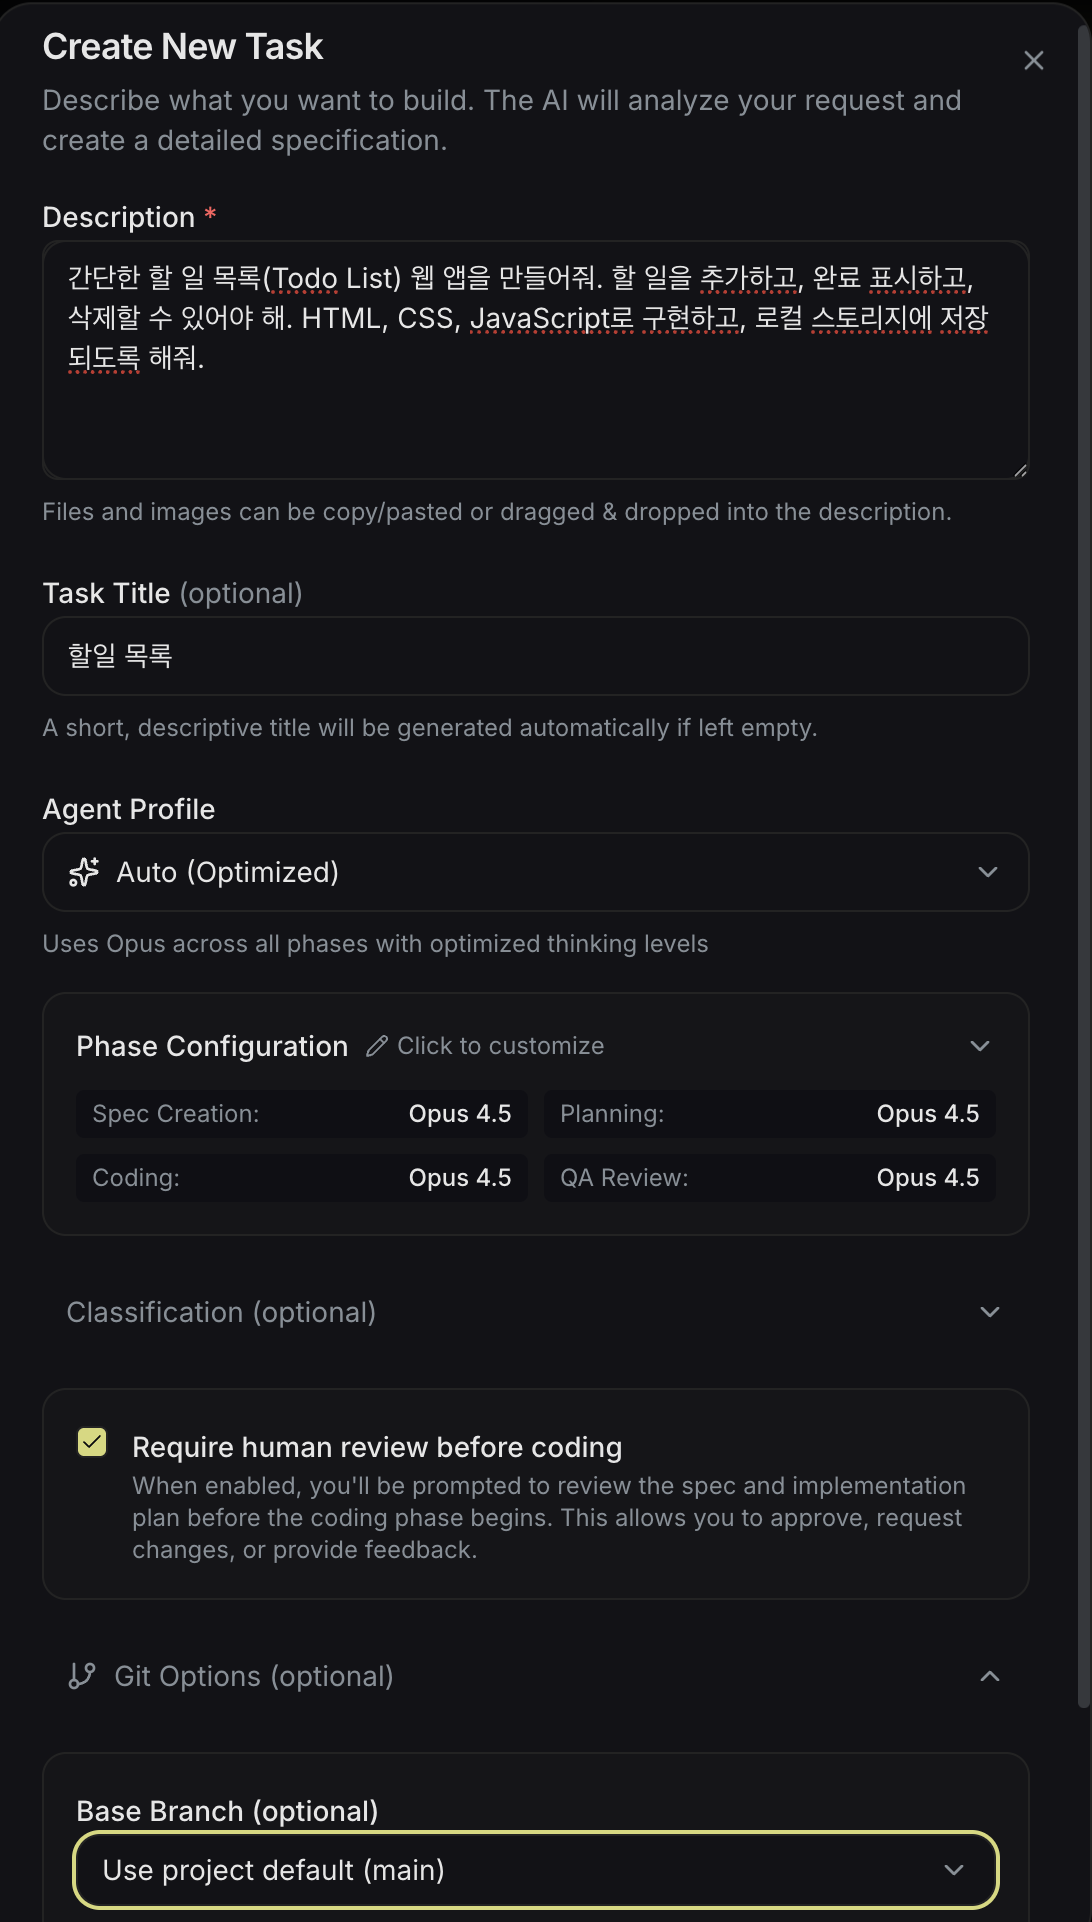Click the Description textarea resize handle
Image resolution: width=1092 pixels, height=1922 pixels.
(1020, 470)
